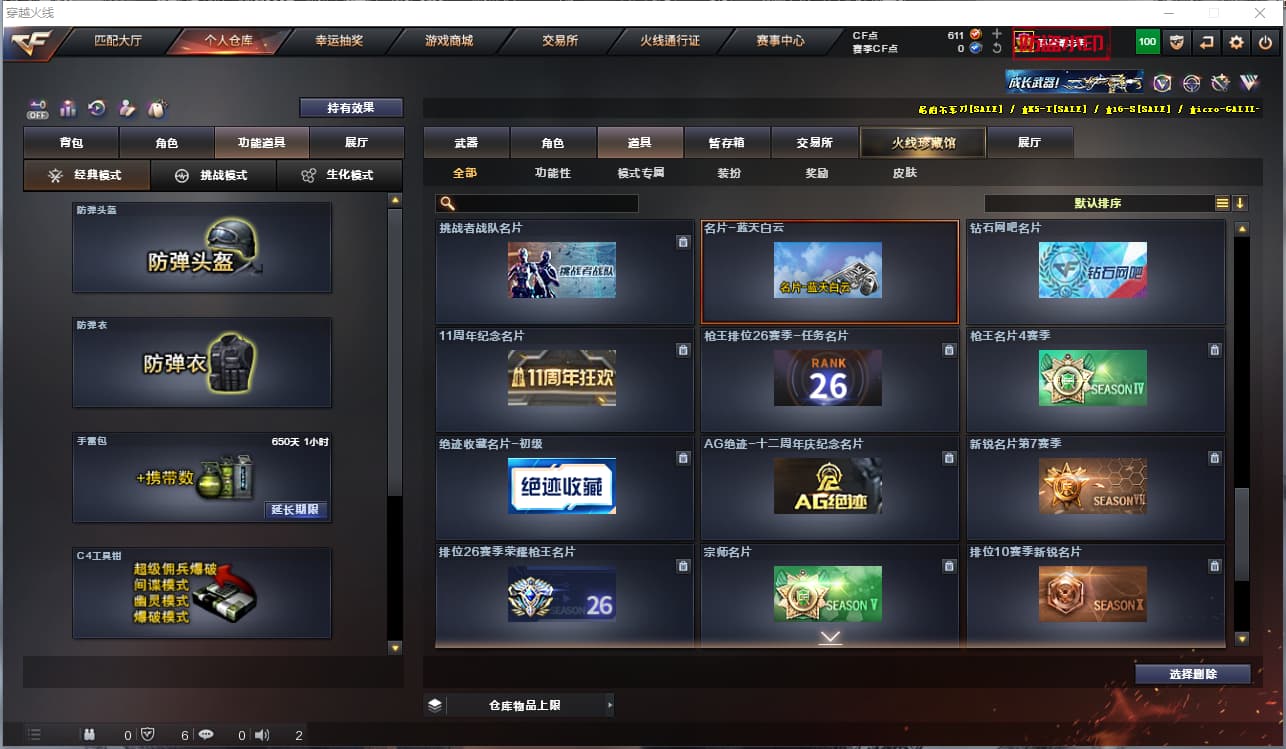Open the shield badge icon in top bar
This screenshot has height=749, width=1286.
click(1177, 42)
